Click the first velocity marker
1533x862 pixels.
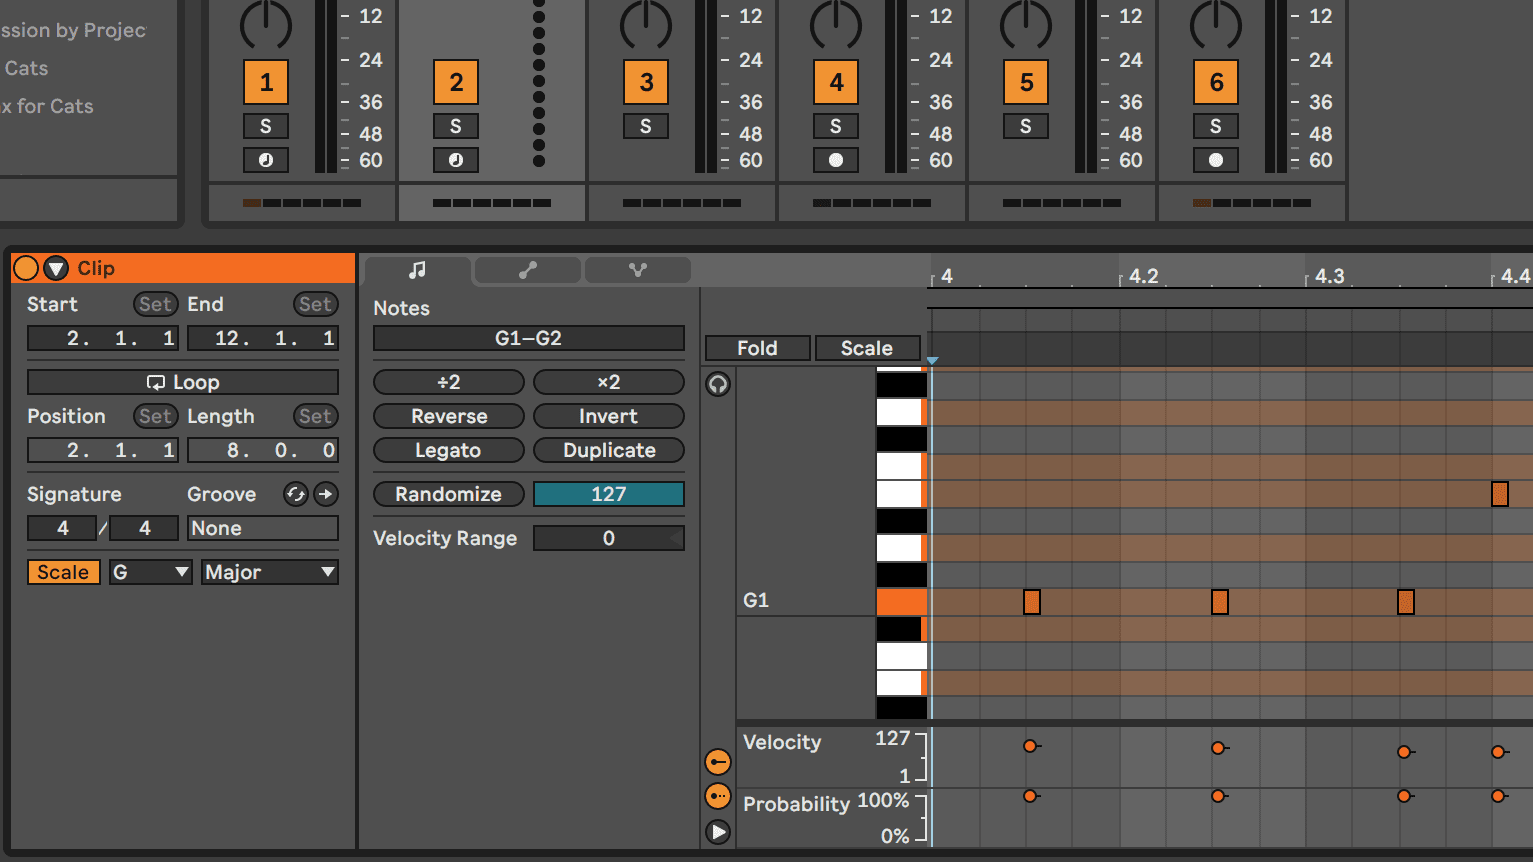[x=1030, y=746]
